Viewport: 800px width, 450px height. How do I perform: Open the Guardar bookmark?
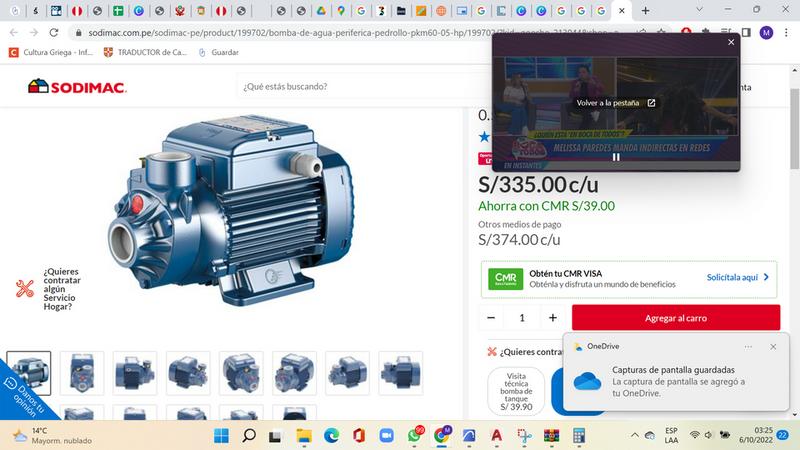coord(218,52)
